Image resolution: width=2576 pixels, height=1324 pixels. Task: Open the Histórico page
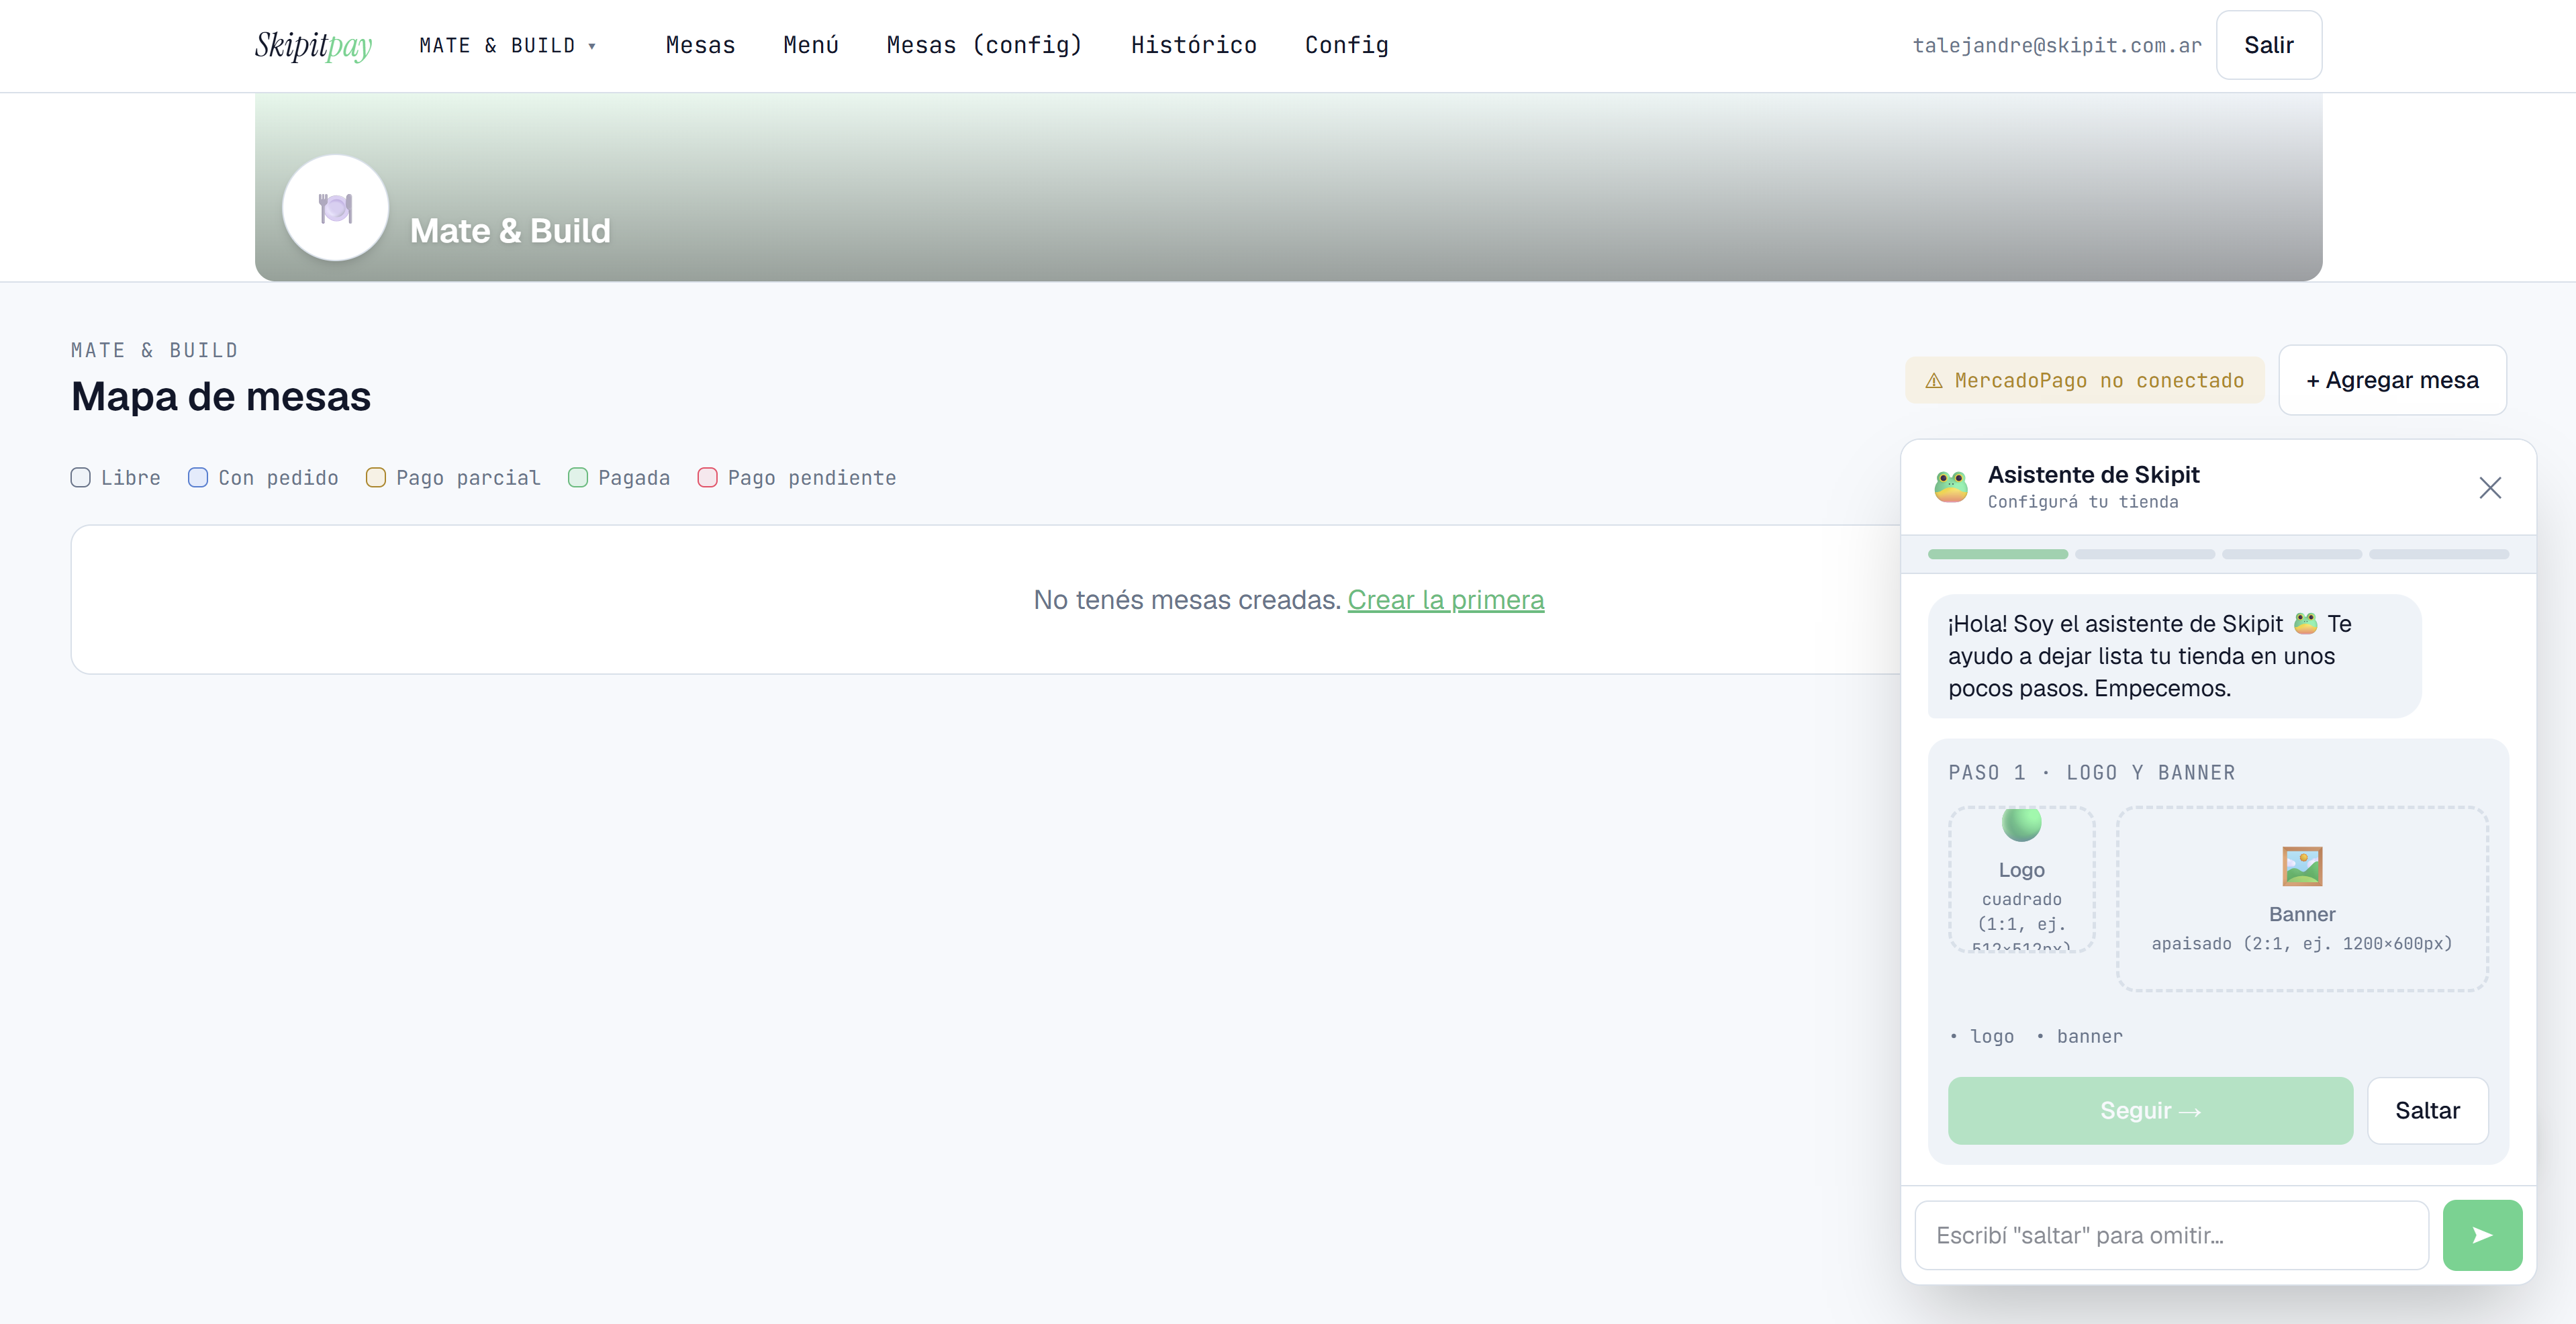[1193, 45]
